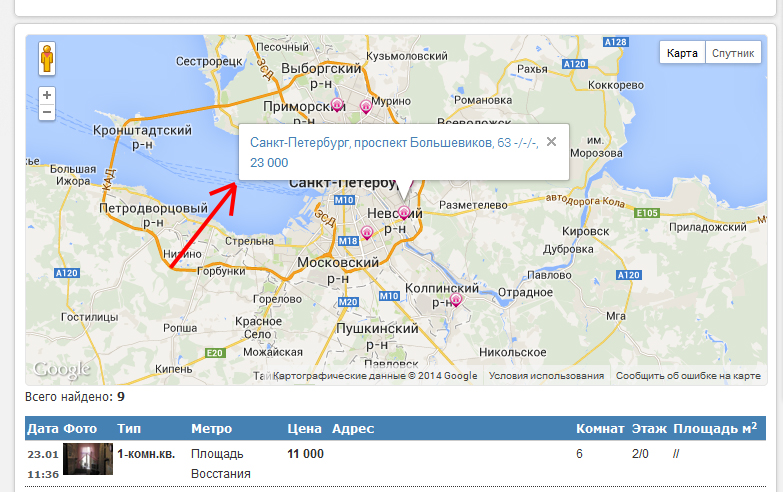The height and width of the screenshot is (492, 783).
Task: Sort table by Метро column header
Action: coord(212,429)
